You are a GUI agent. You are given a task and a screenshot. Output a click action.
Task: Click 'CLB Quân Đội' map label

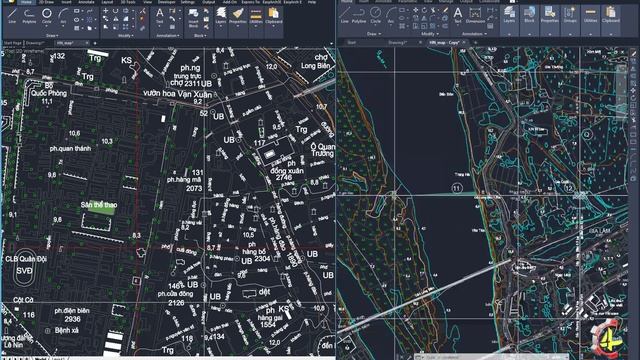[26, 259]
